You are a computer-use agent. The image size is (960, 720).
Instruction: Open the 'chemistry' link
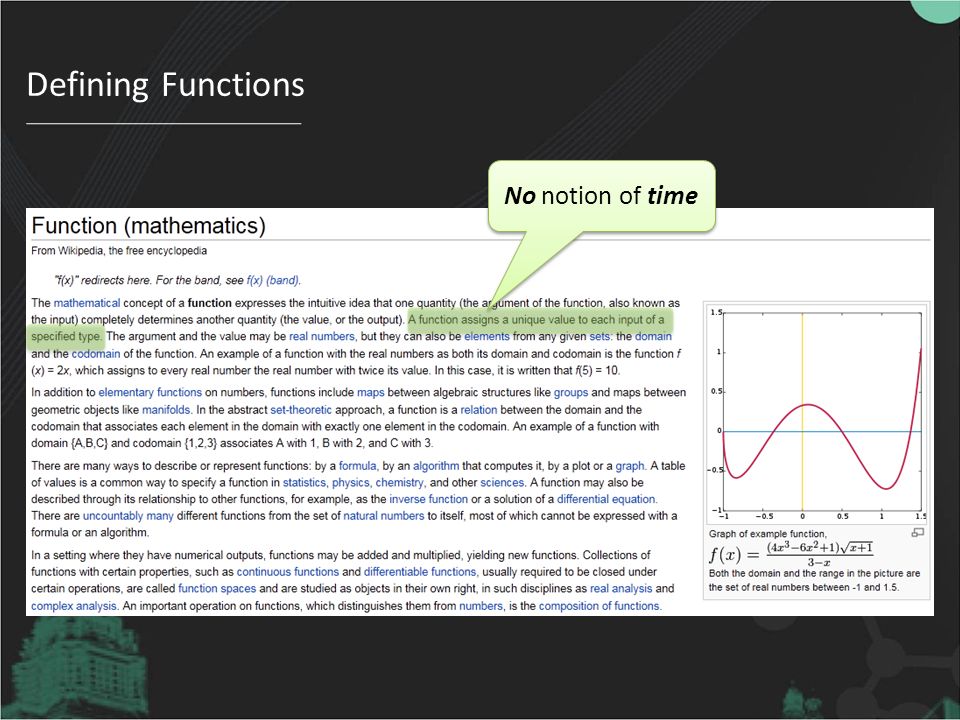click(x=400, y=482)
